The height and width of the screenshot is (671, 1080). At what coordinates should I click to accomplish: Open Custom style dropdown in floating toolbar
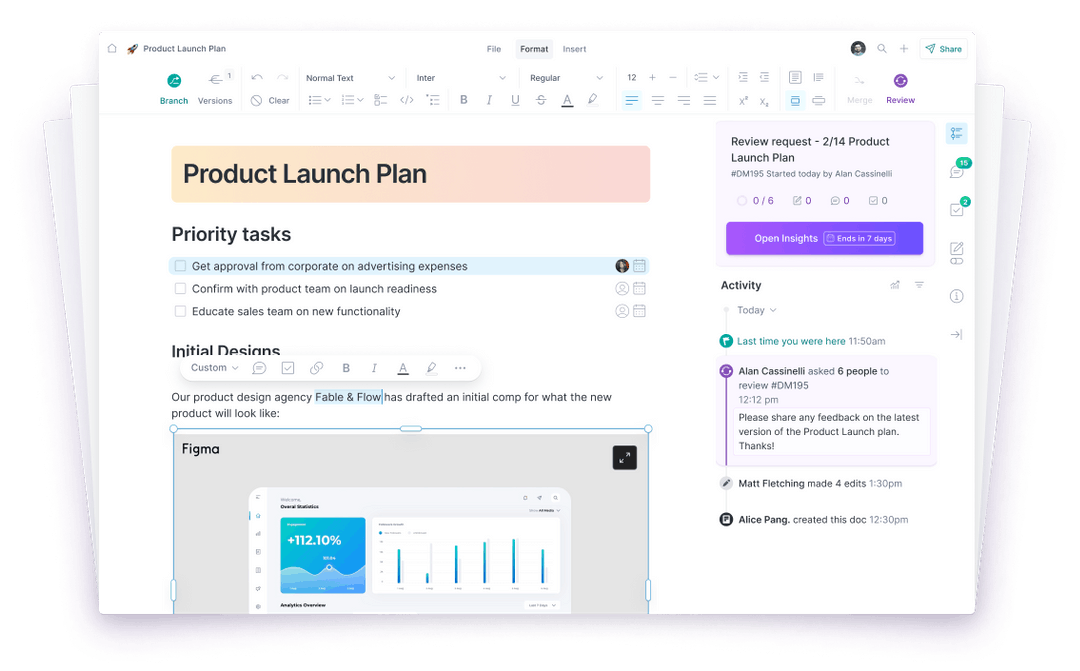click(214, 368)
